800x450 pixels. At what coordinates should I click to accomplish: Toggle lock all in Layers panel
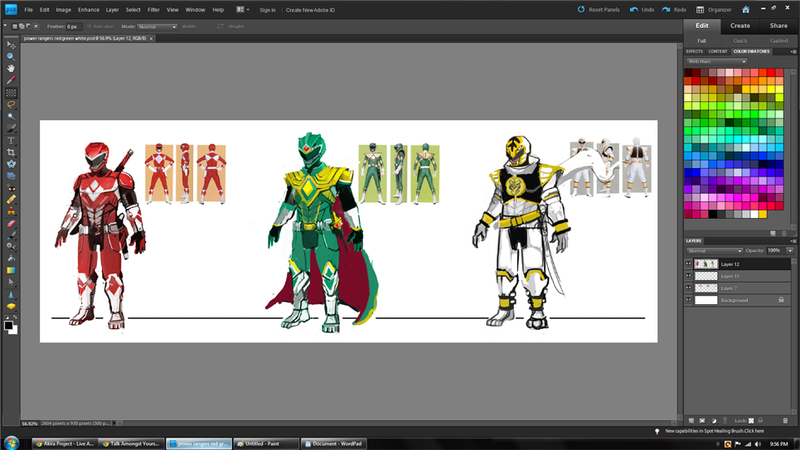[760, 420]
